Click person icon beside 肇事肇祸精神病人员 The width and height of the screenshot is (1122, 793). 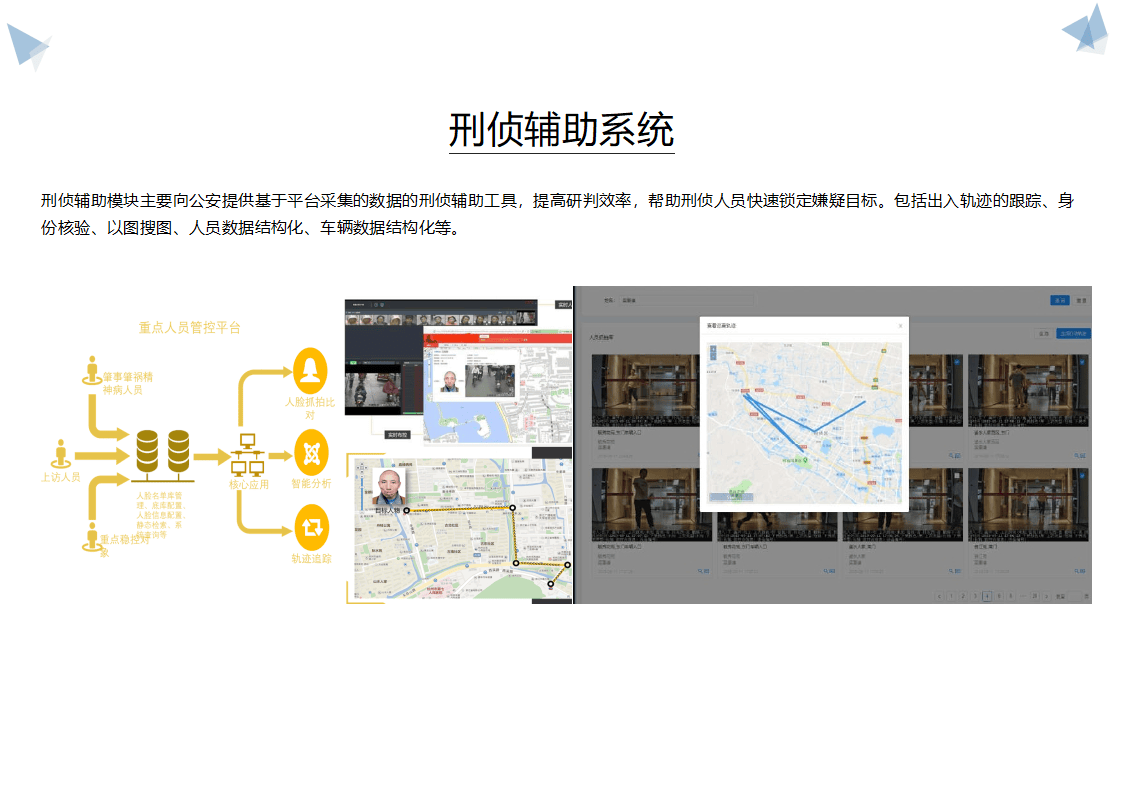pos(92,370)
